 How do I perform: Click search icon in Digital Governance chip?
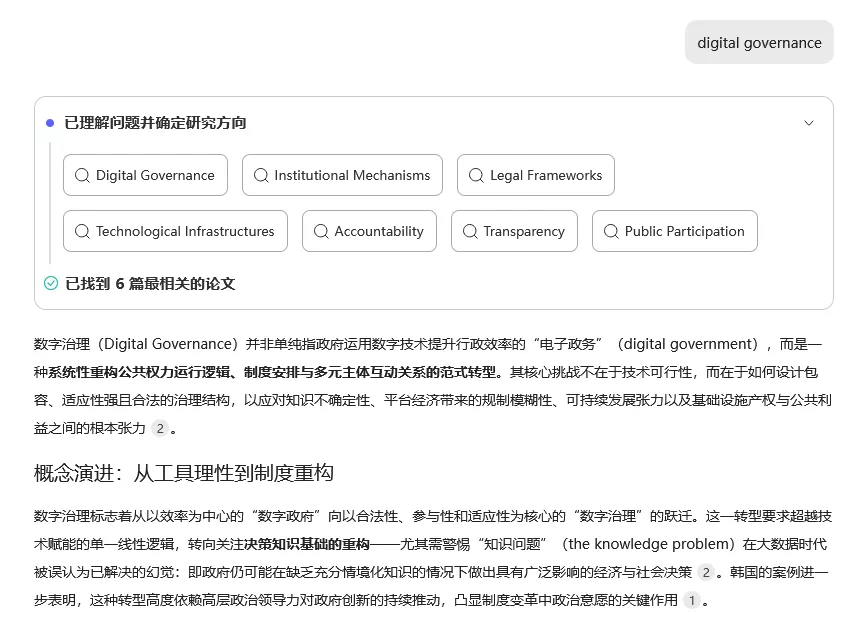tap(83, 175)
